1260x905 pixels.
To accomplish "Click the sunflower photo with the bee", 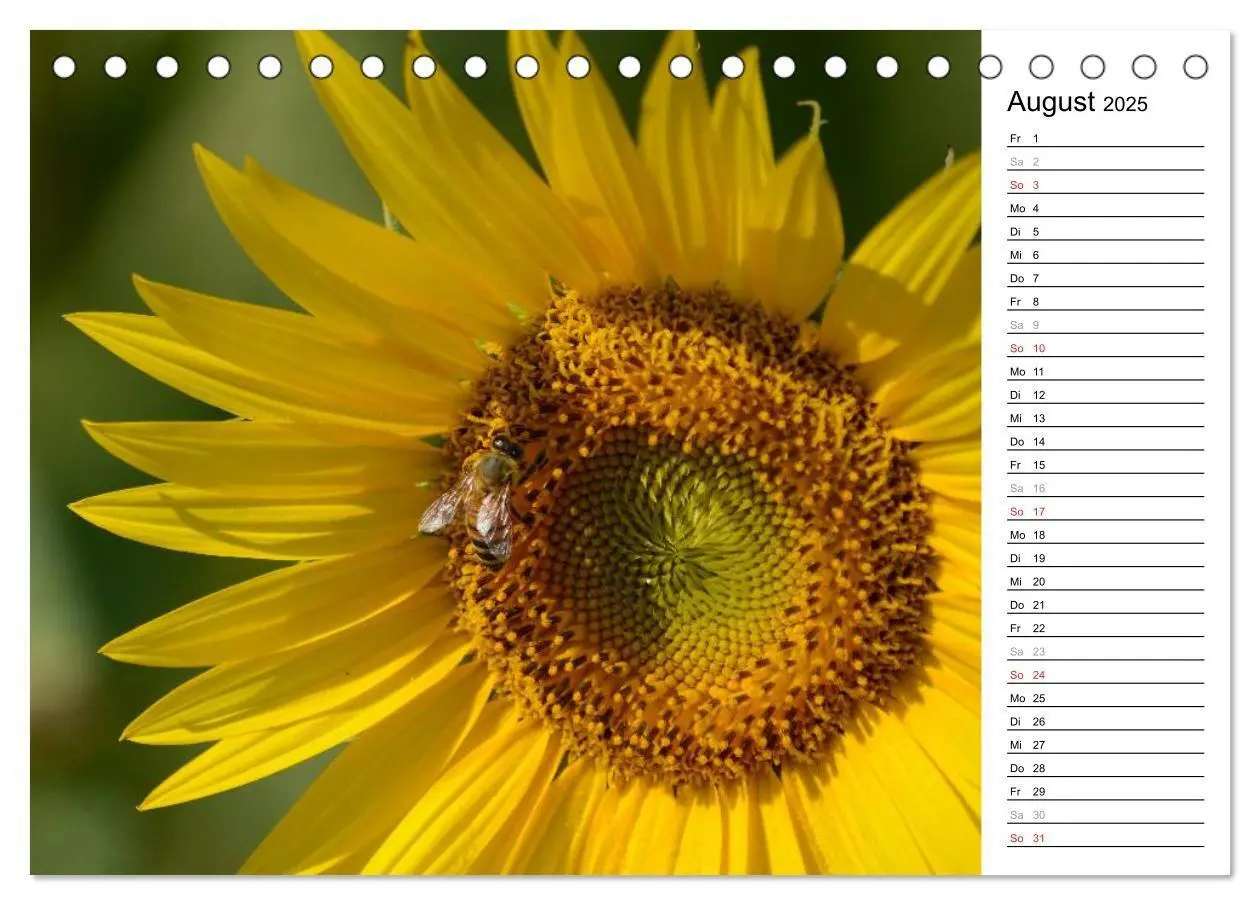I will point(505,452).
